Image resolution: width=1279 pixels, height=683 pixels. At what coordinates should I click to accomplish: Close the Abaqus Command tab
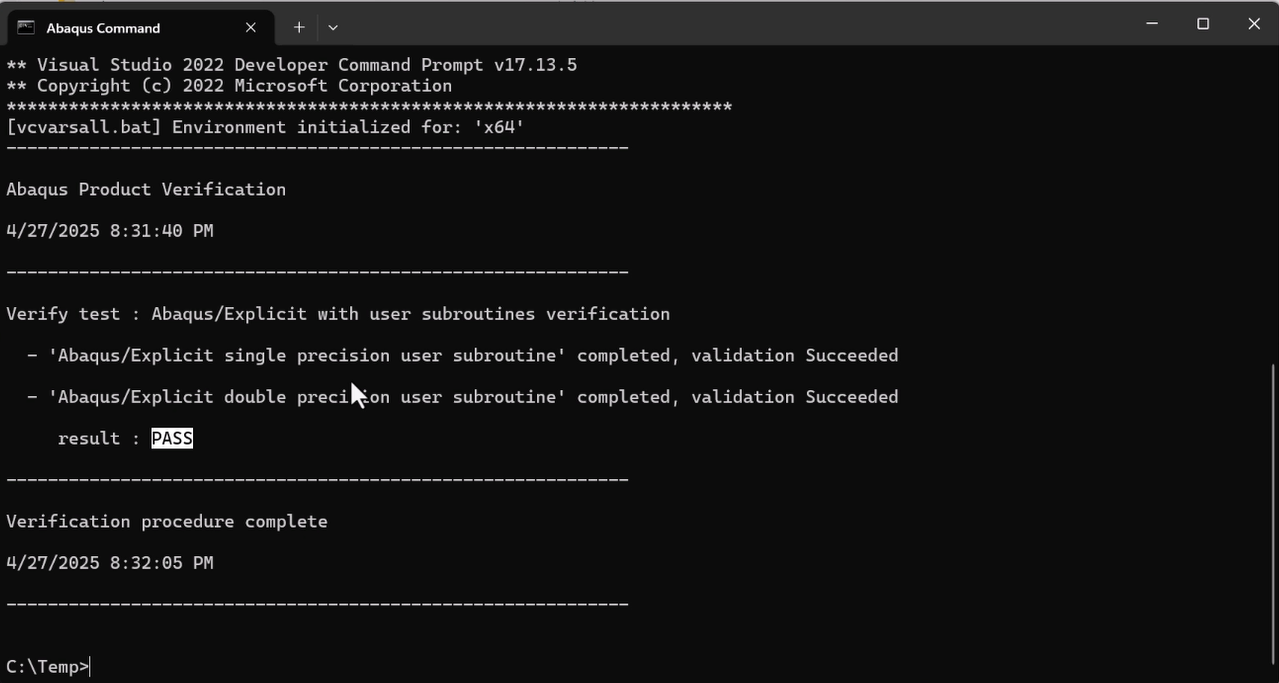pos(250,27)
